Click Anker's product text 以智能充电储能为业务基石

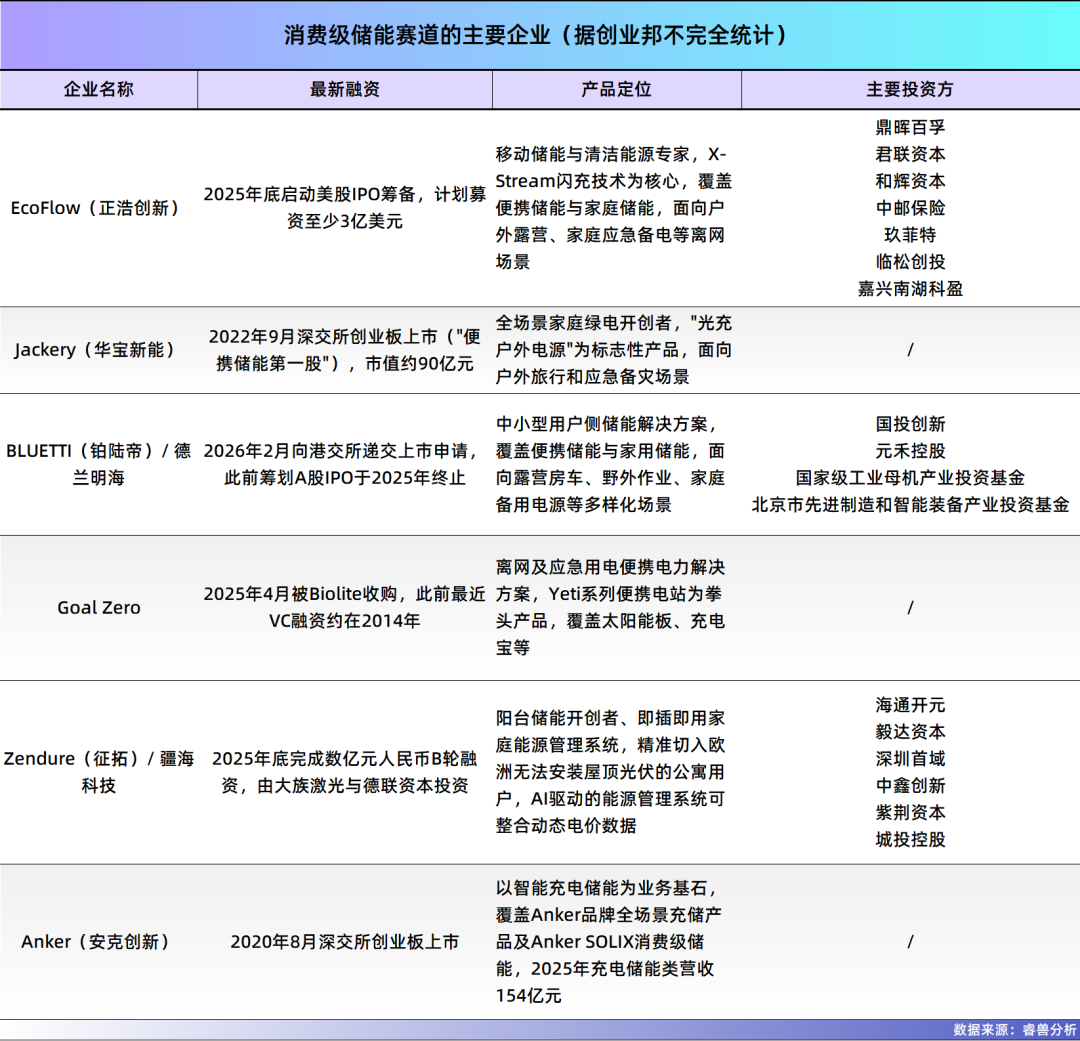pyautogui.click(x=601, y=888)
